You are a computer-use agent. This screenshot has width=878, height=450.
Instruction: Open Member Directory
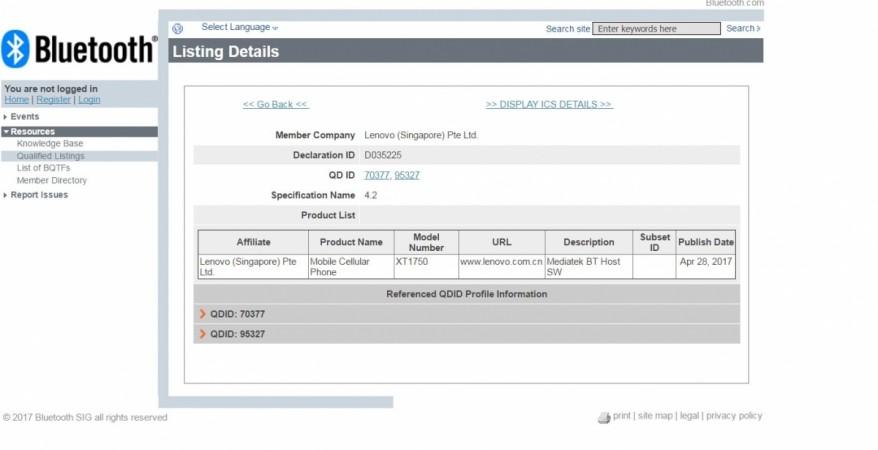tap(51, 181)
